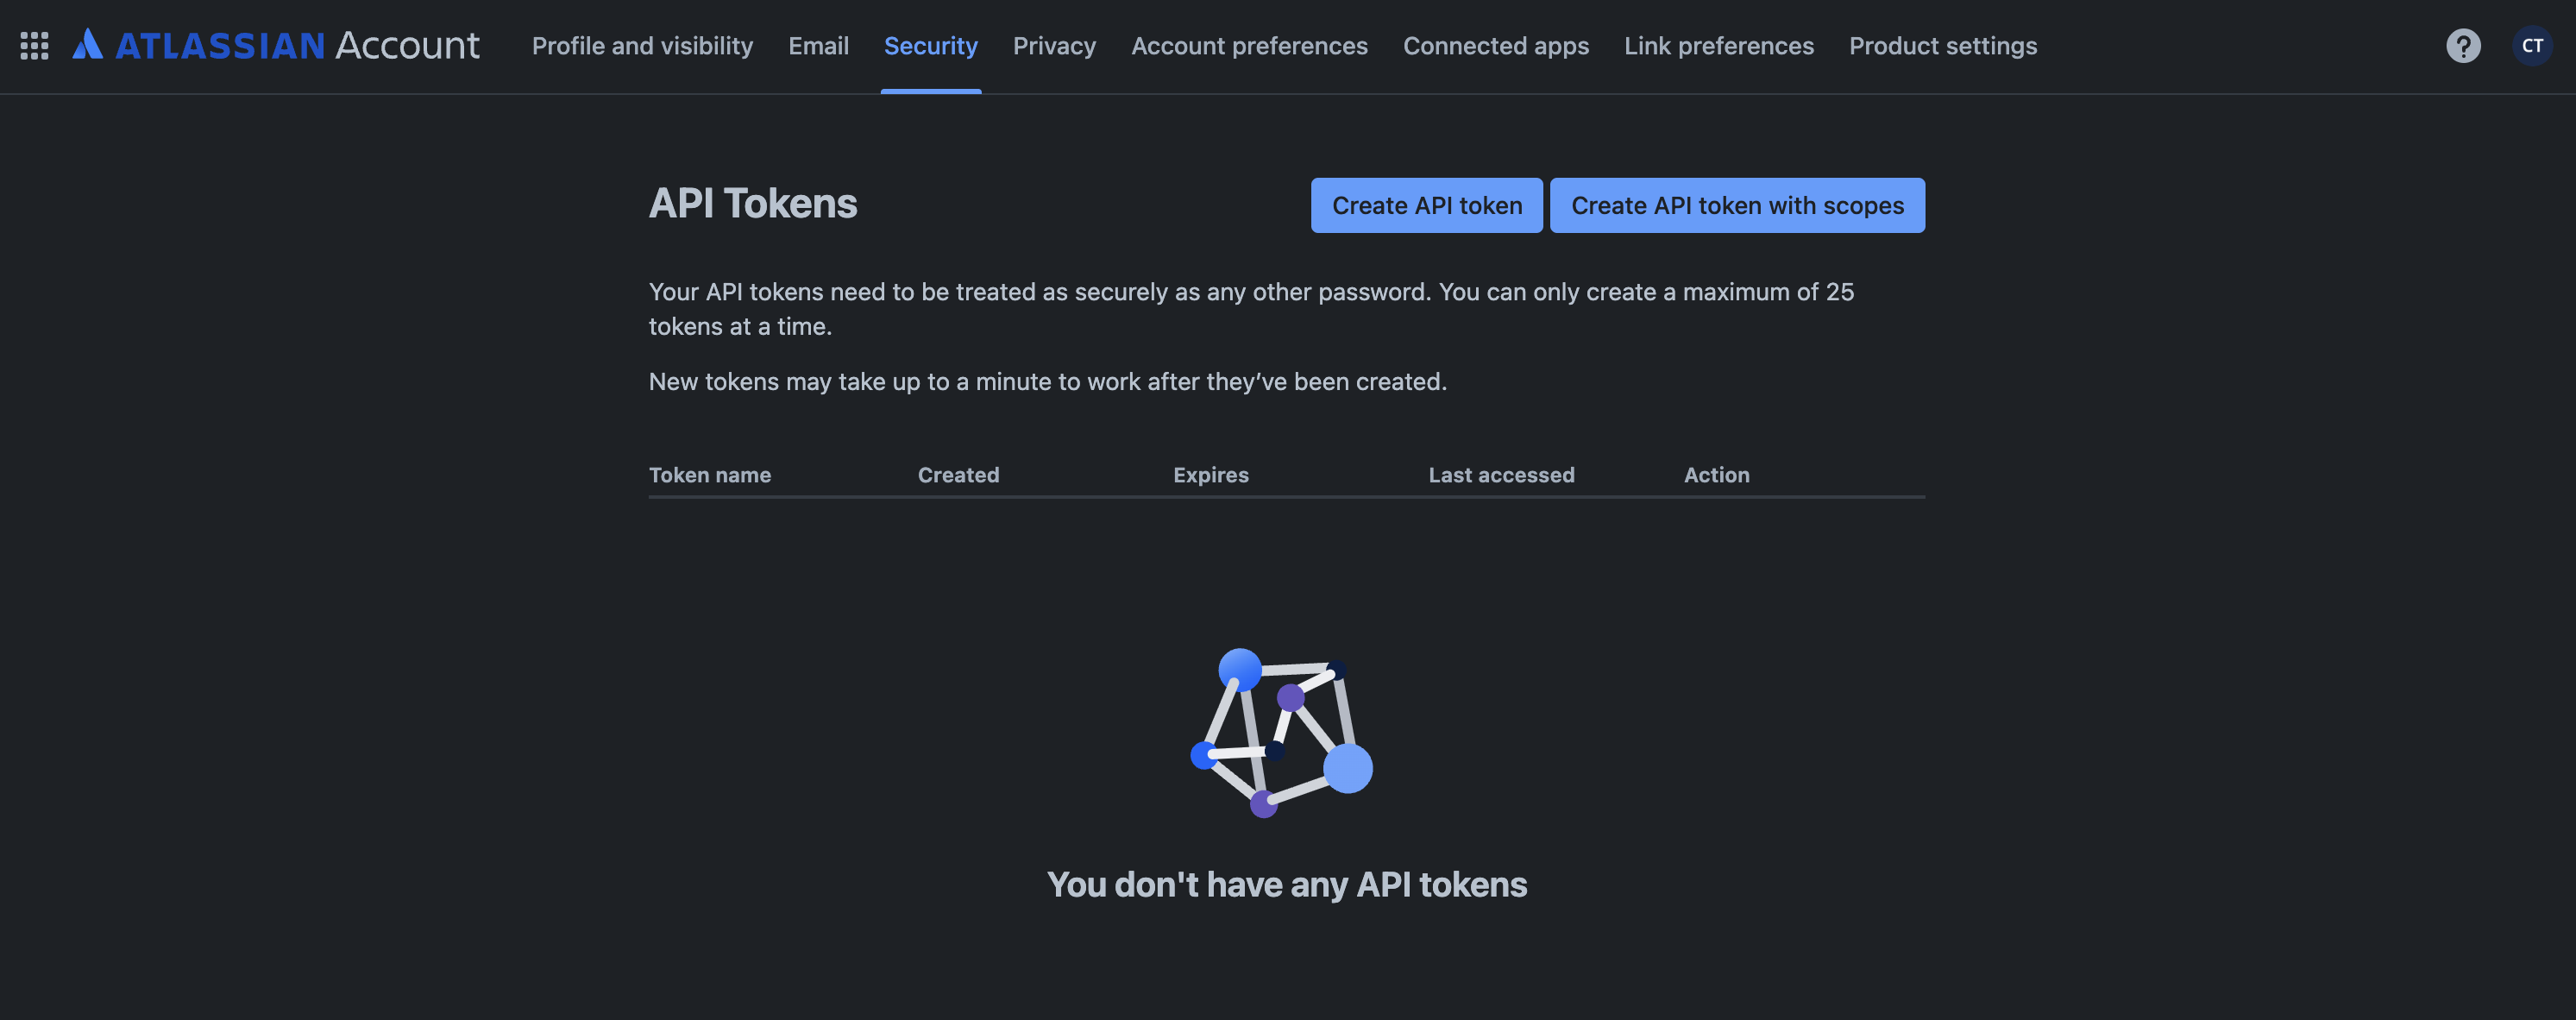Image resolution: width=2576 pixels, height=1020 pixels.
Task: Go to Account preferences
Action: (x=1249, y=45)
